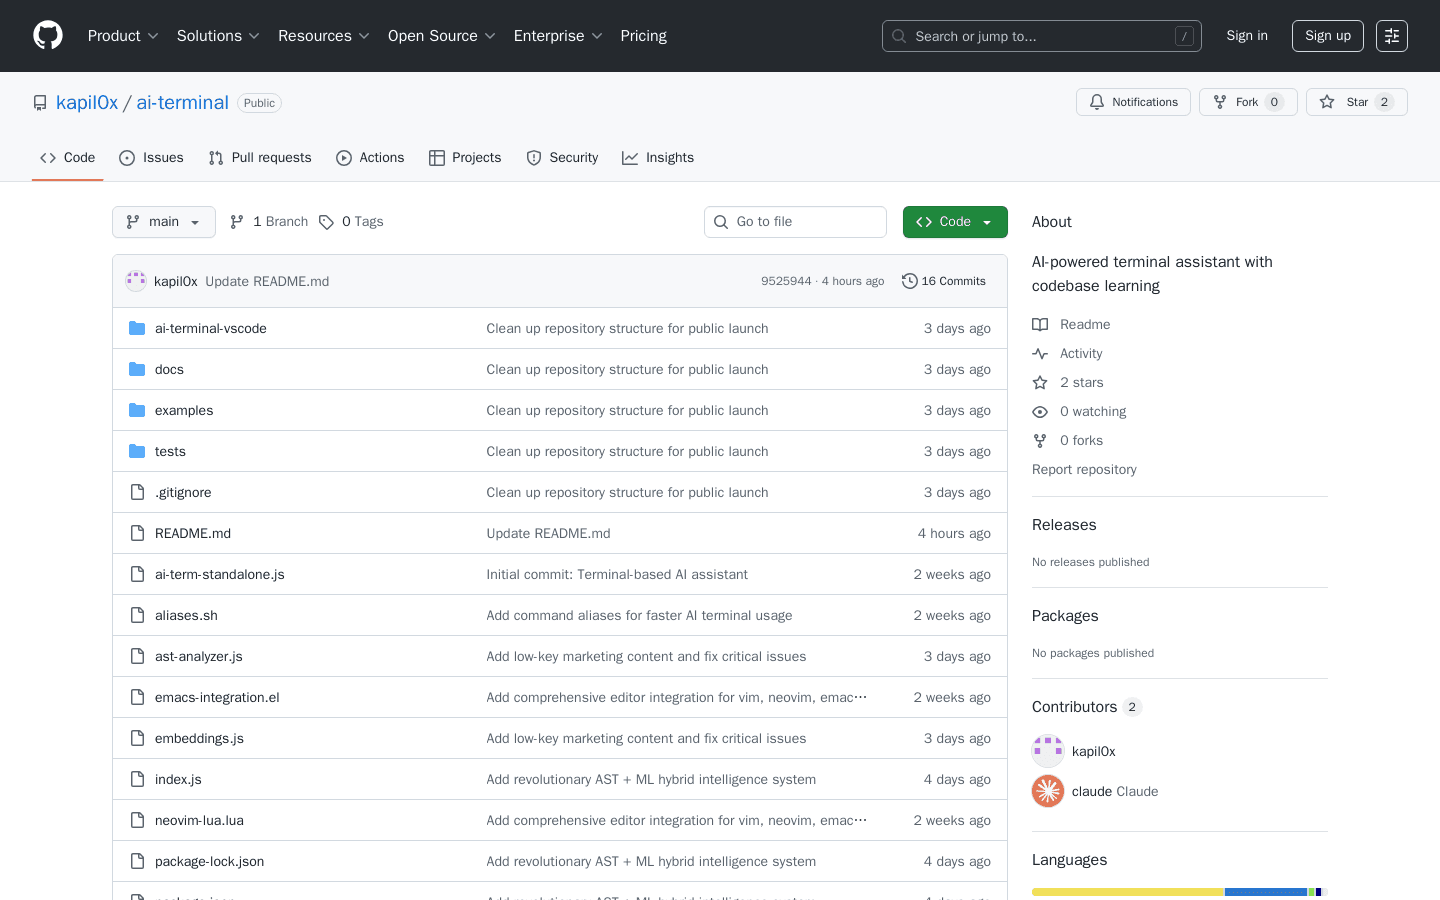Viewport: 1440px width, 900px height.
Task: Open the docs folder icon
Action: pos(136,368)
